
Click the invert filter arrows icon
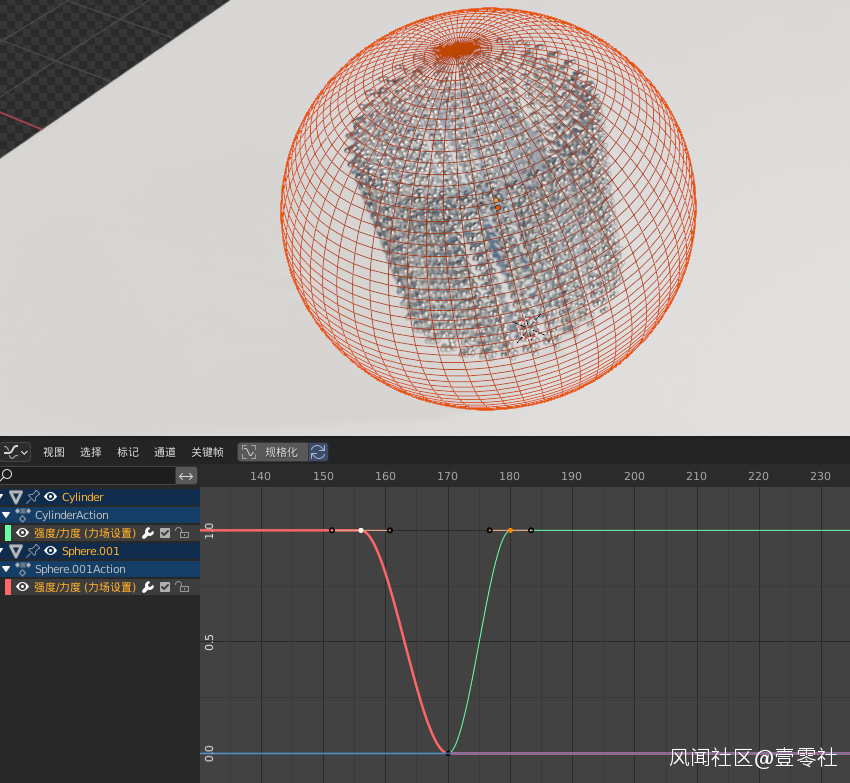(x=186, y=476)
